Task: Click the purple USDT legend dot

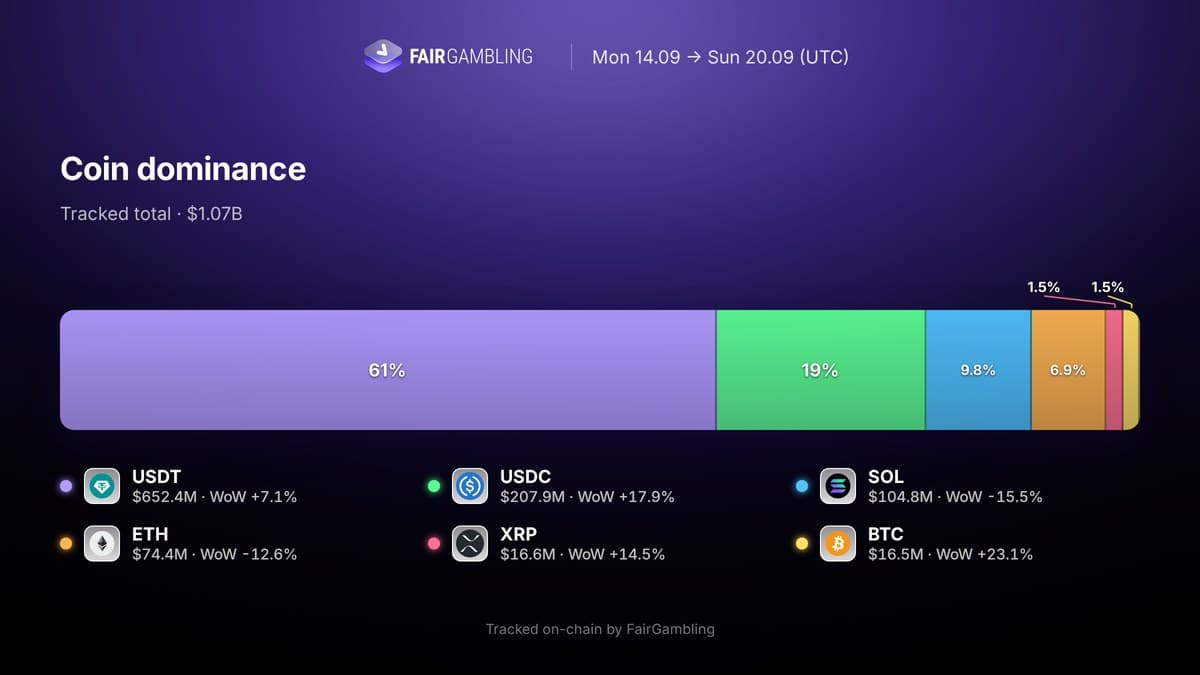Action: [66, 486]
